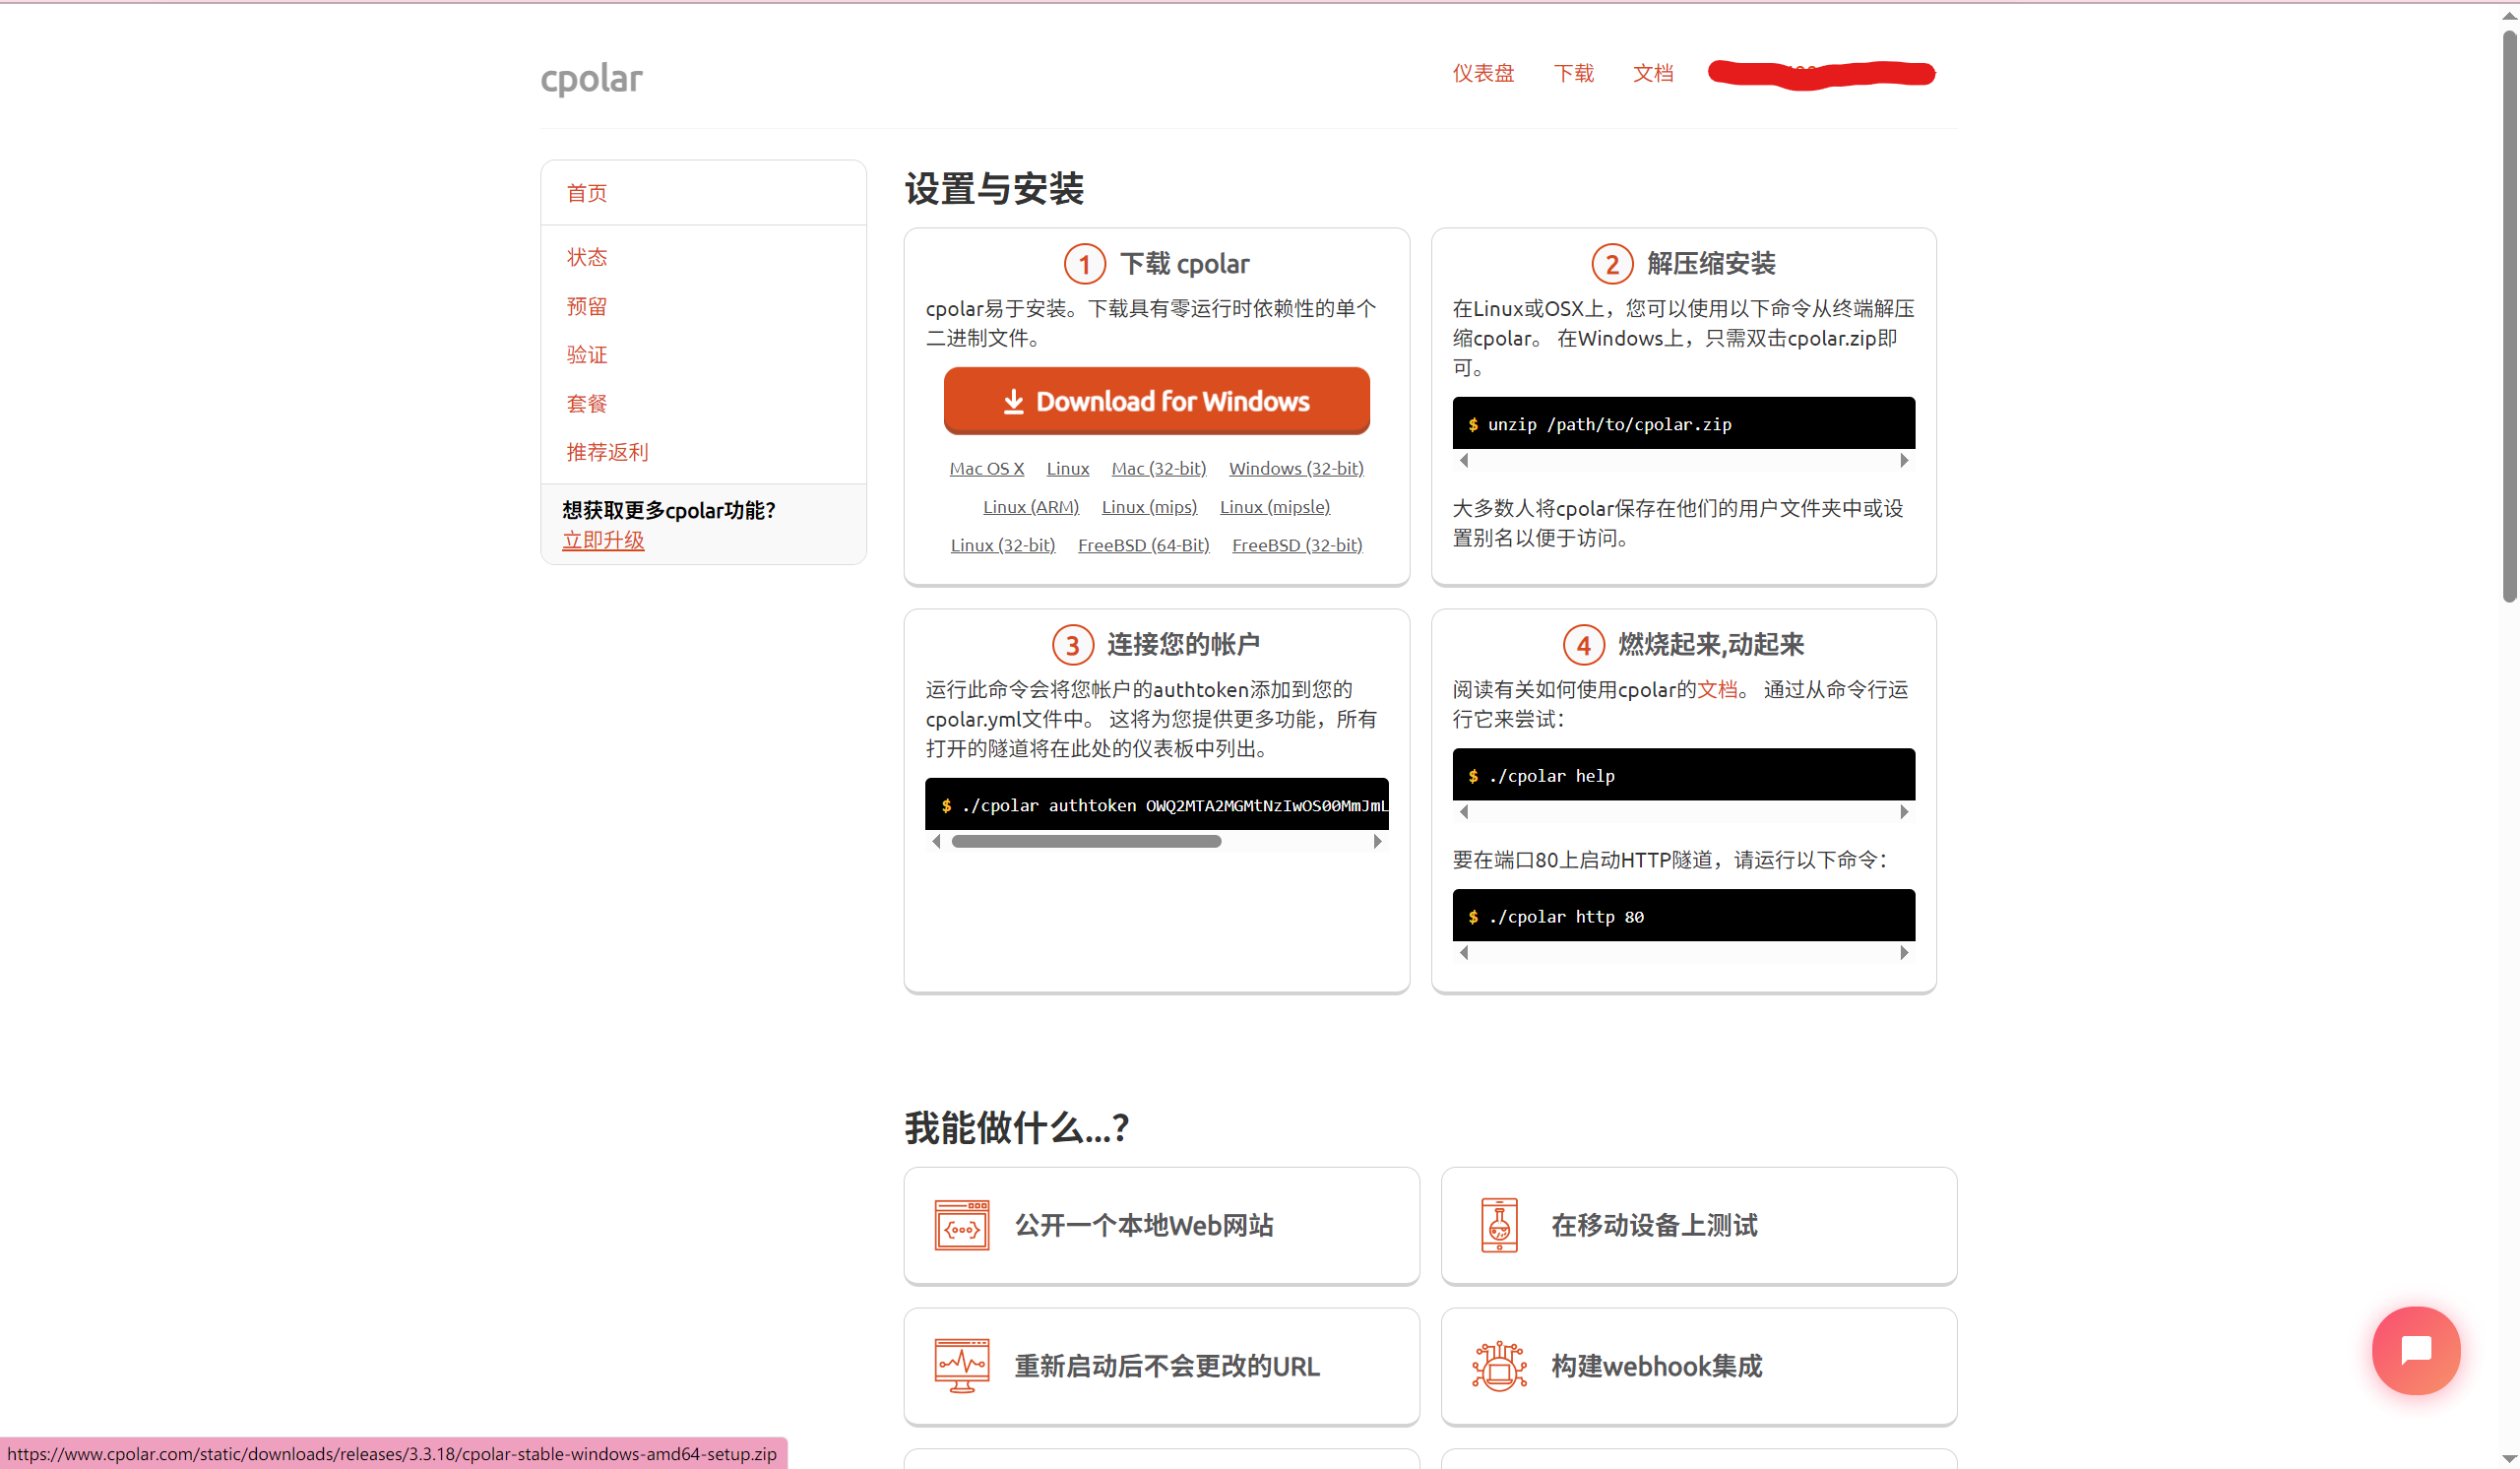
Task: Open the 在移动设备上测试 card
Action: 1698,1225
